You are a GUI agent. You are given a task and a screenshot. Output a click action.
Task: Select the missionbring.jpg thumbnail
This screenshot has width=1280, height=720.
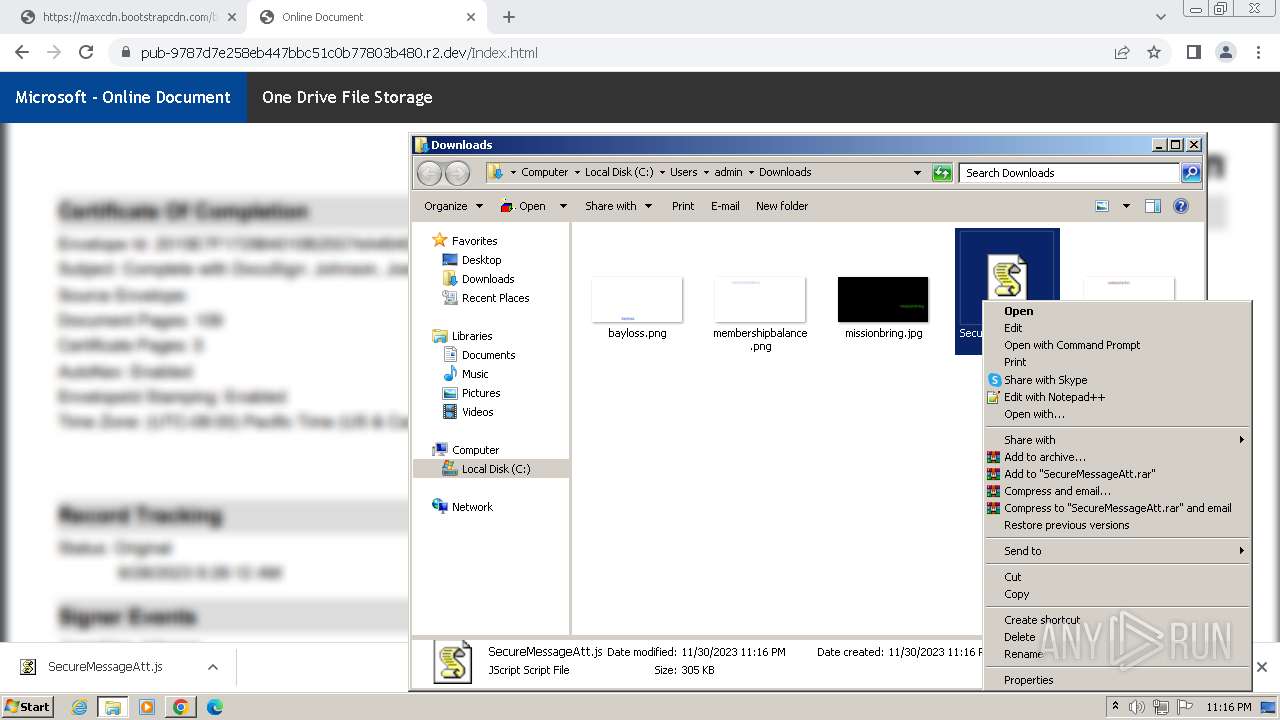click(x=883, y=300)
